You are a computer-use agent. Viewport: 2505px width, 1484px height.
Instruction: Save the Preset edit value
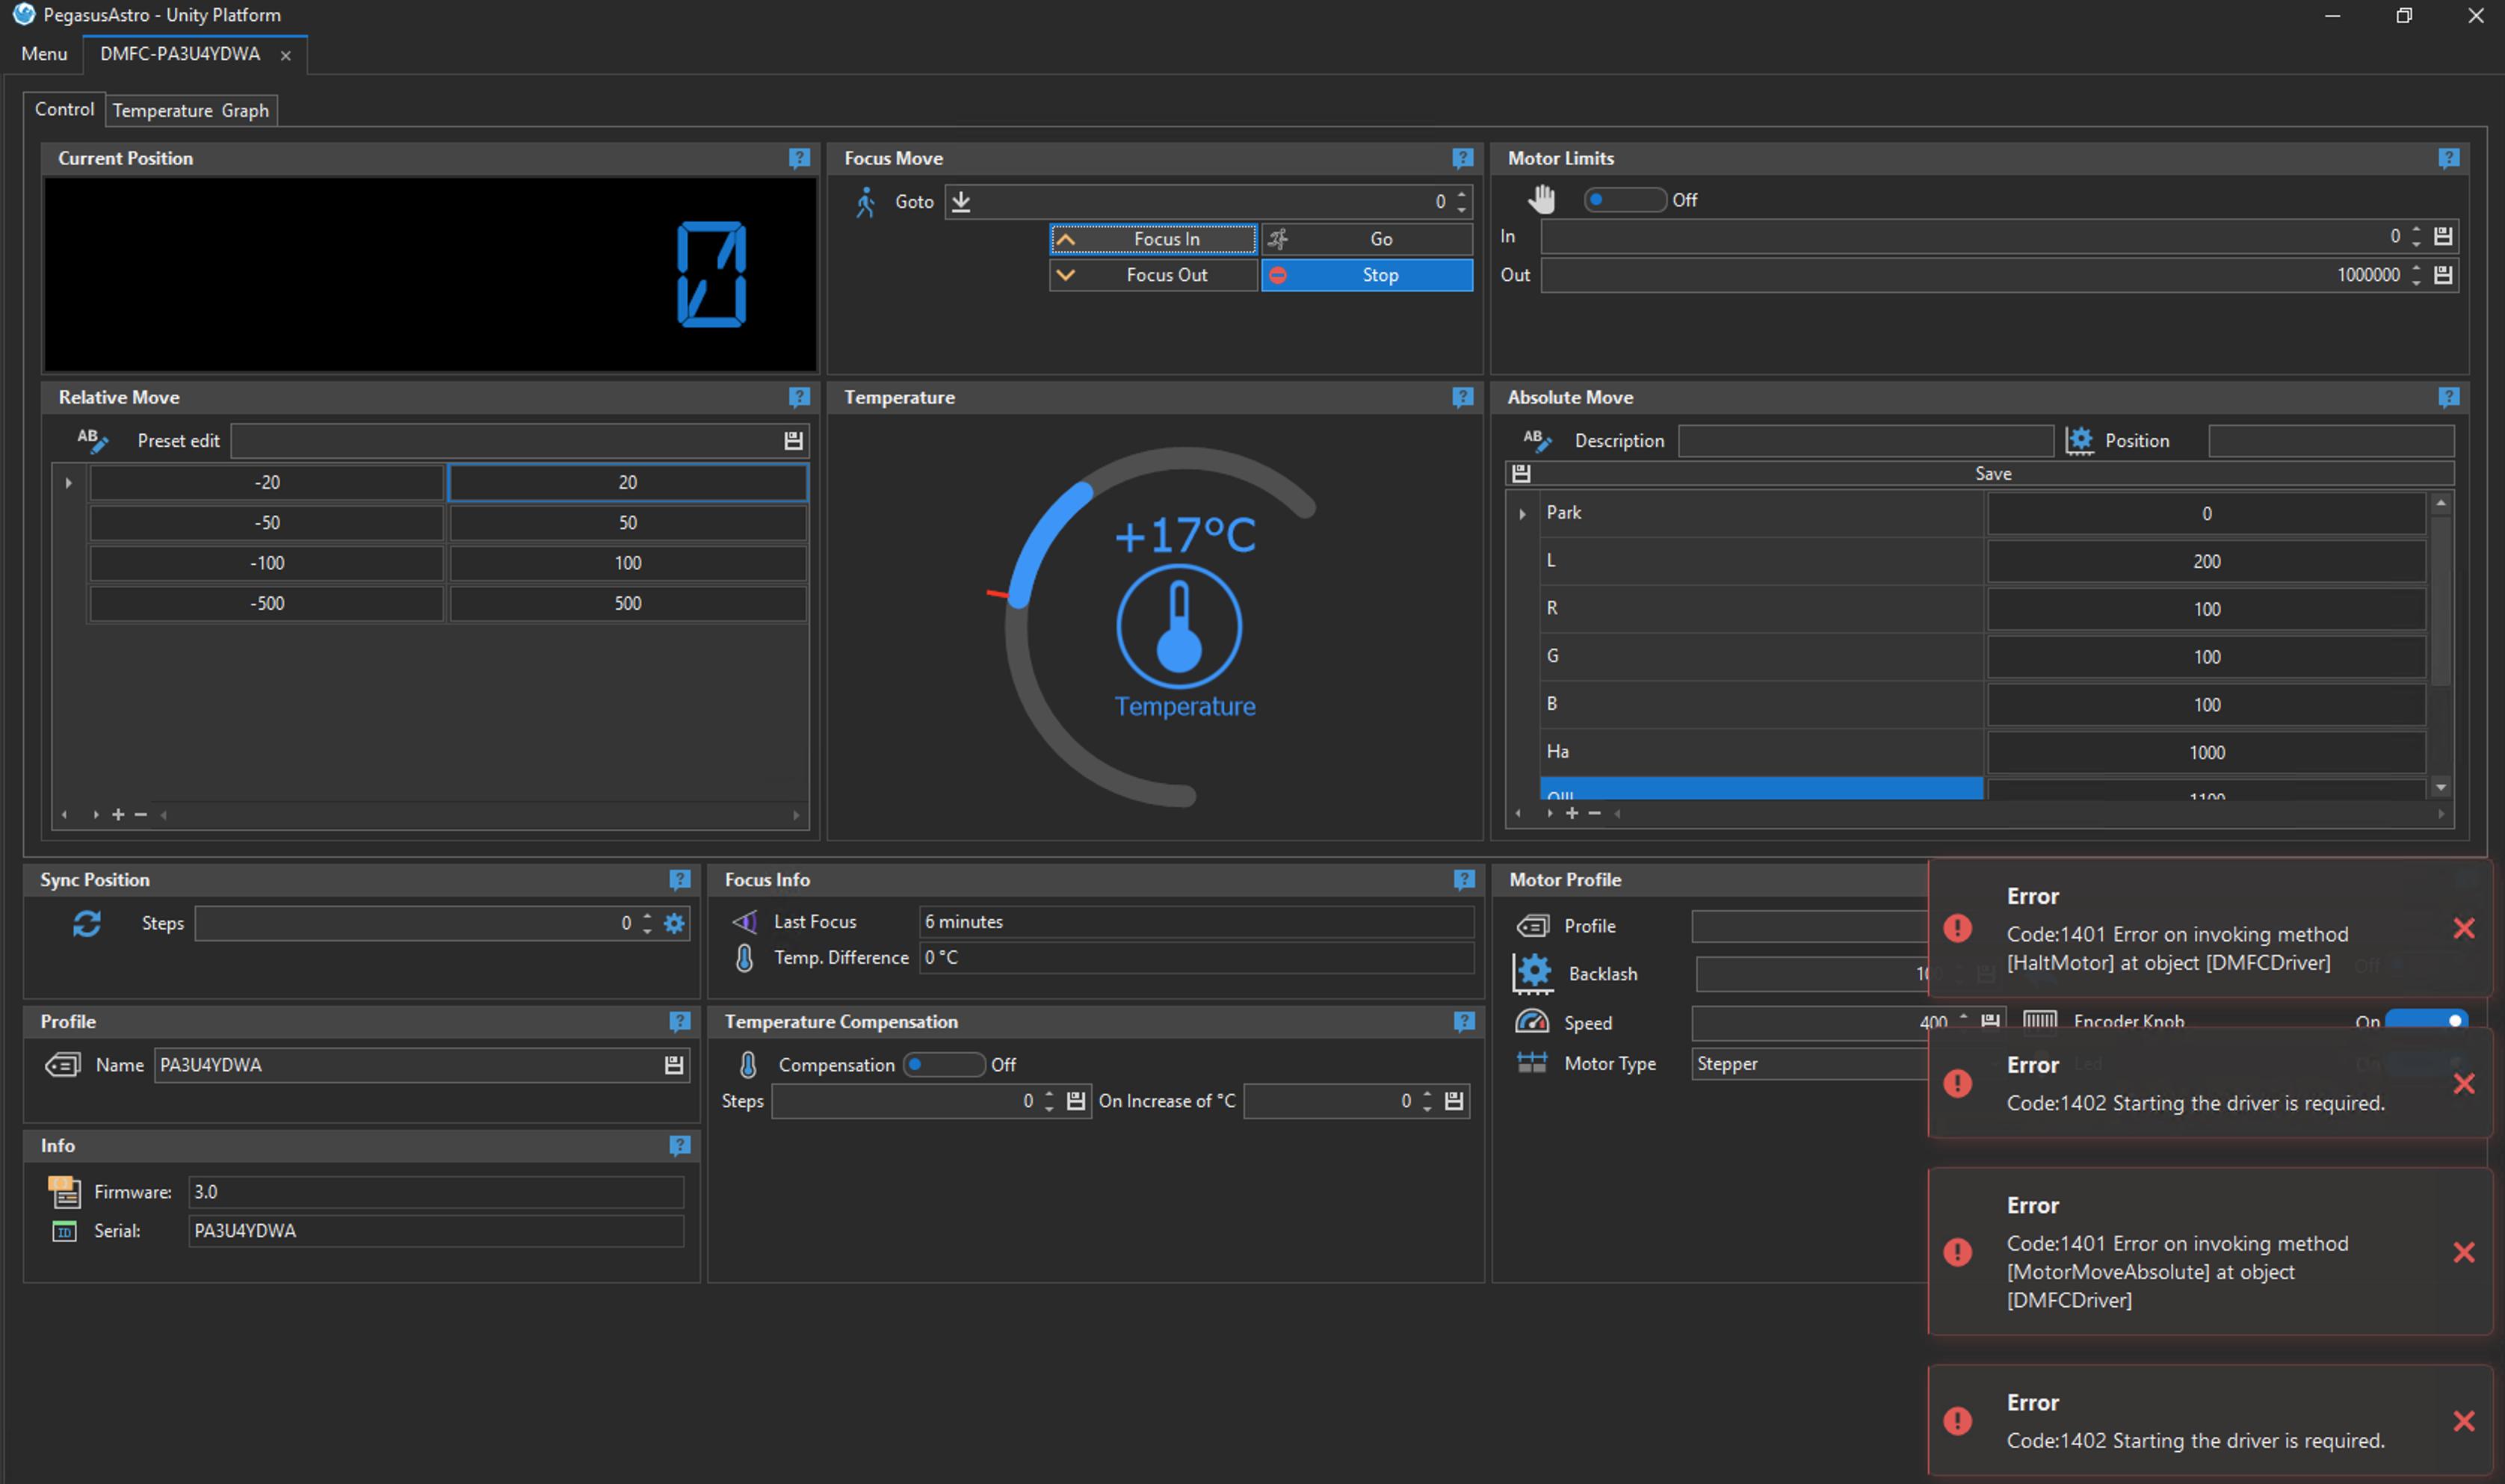click(793, 440)
